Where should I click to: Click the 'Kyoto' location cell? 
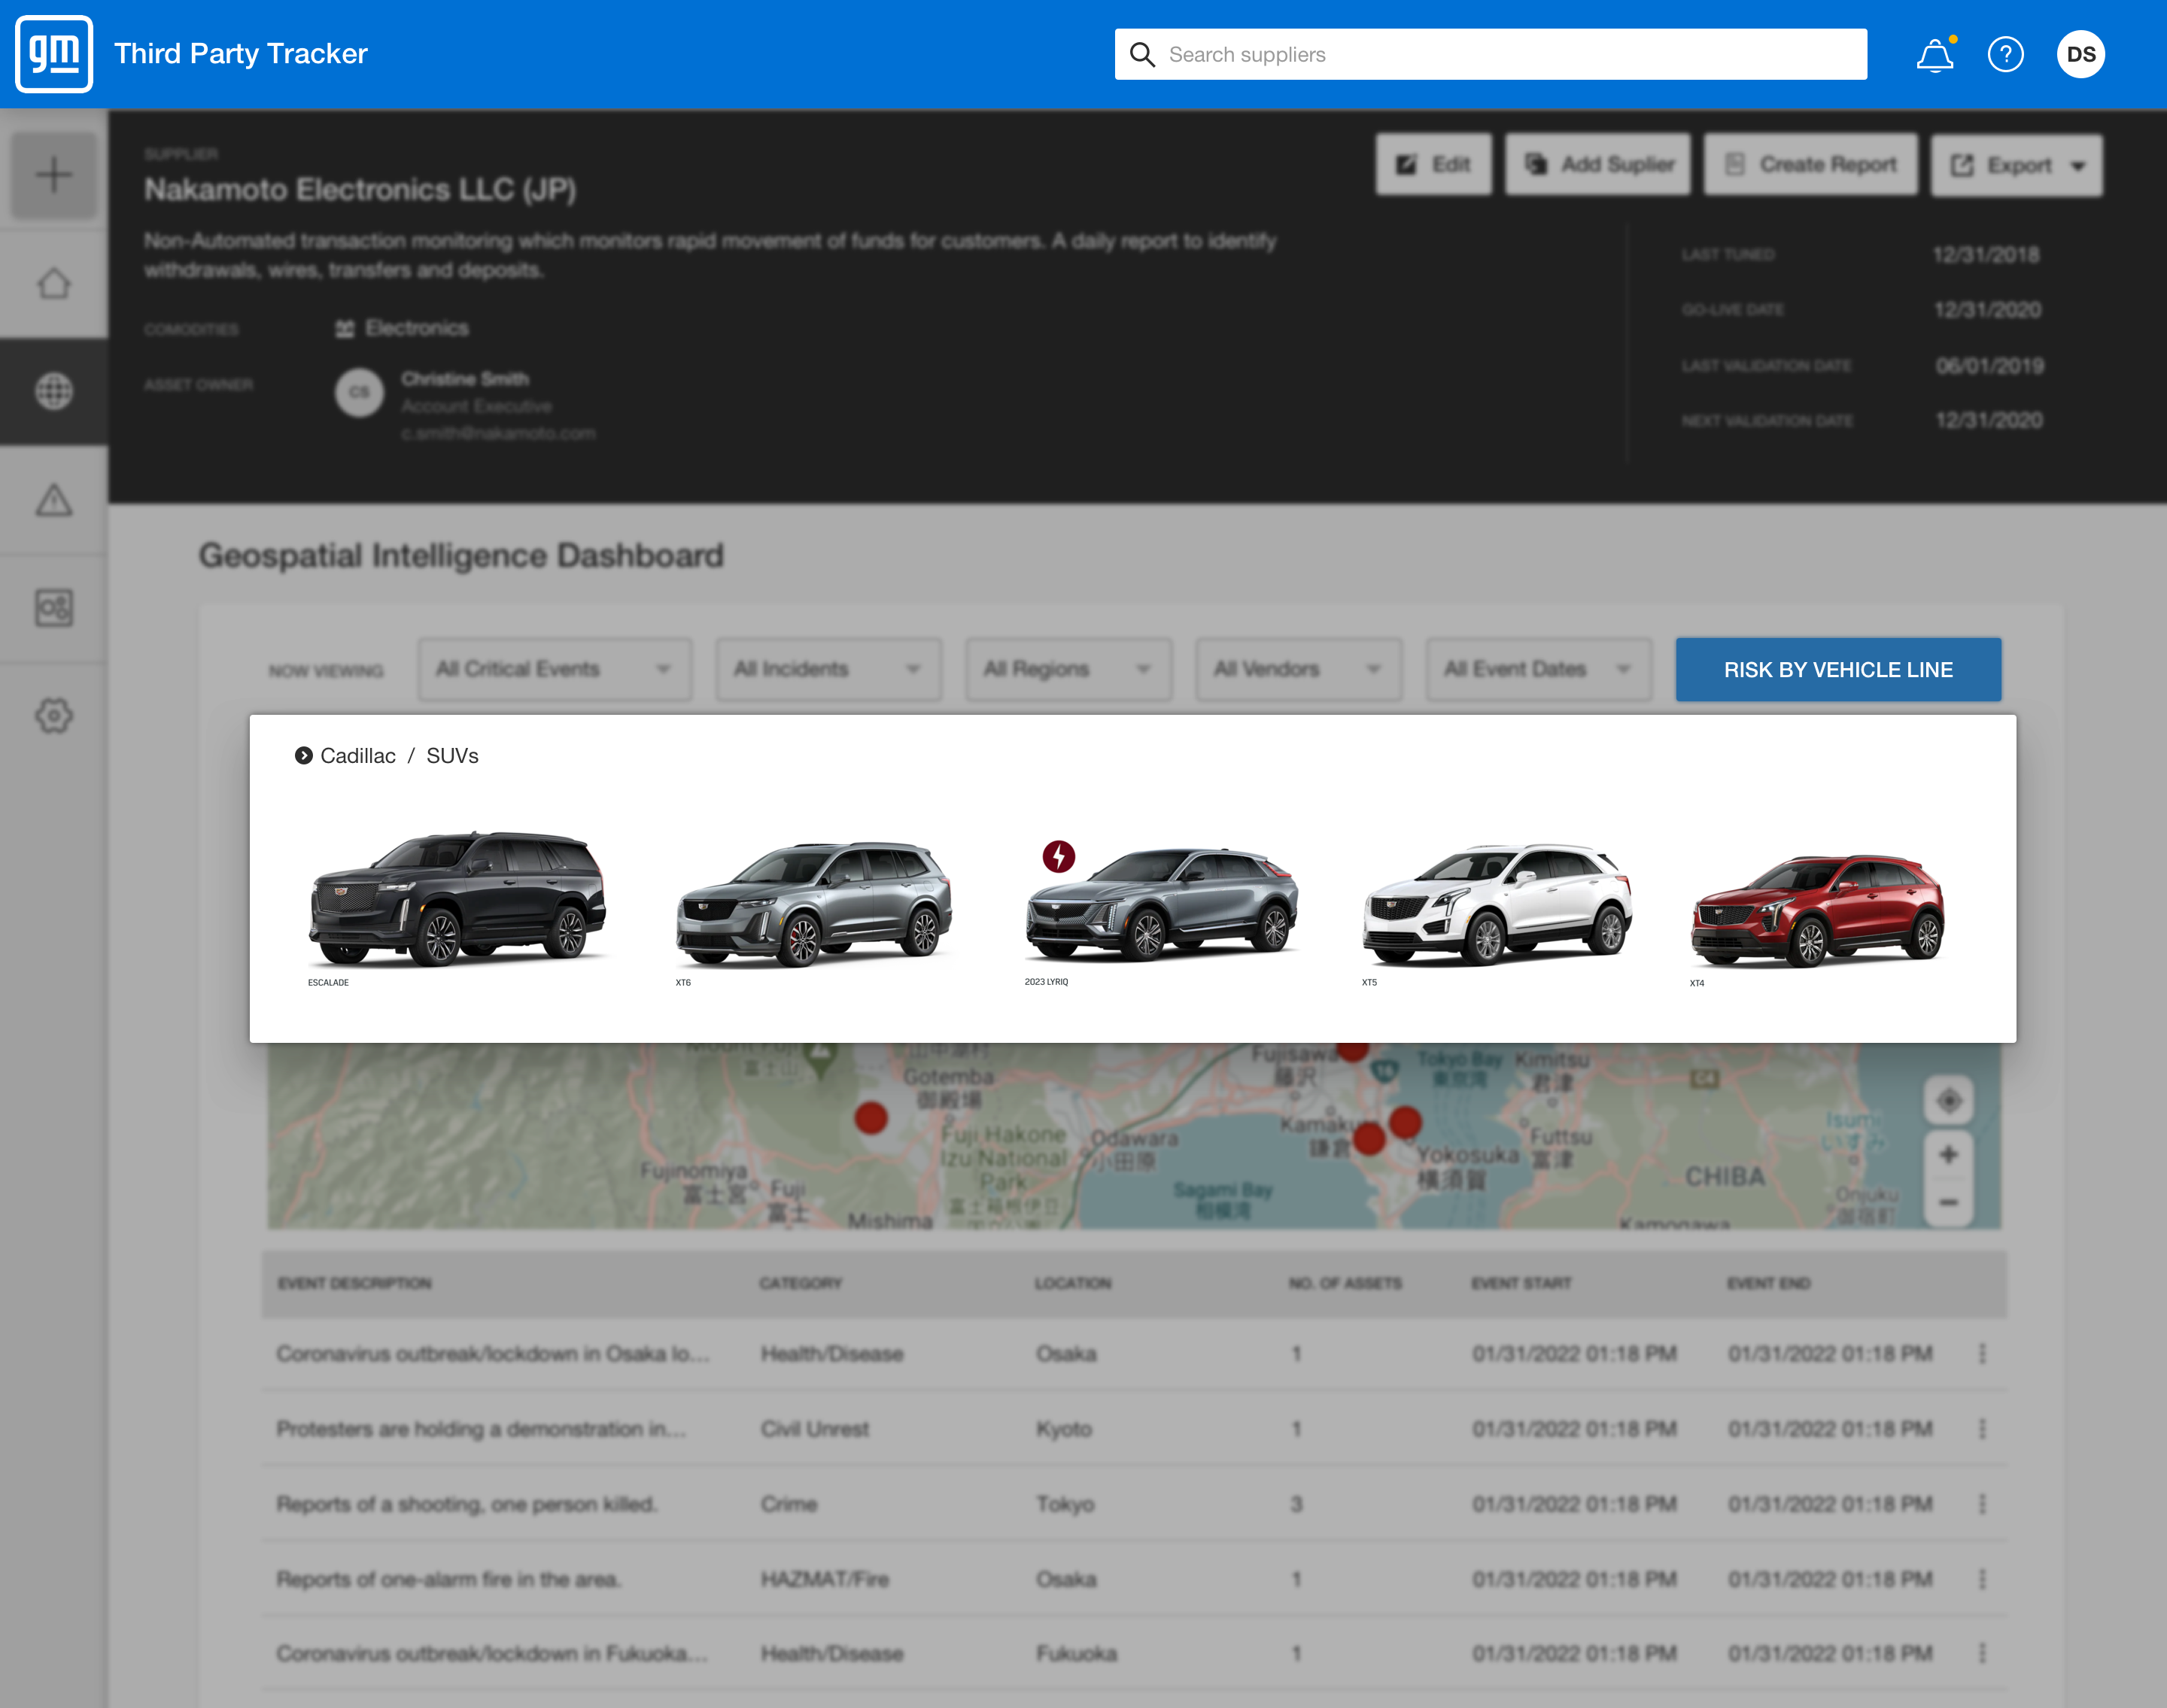[1064, 1429]
